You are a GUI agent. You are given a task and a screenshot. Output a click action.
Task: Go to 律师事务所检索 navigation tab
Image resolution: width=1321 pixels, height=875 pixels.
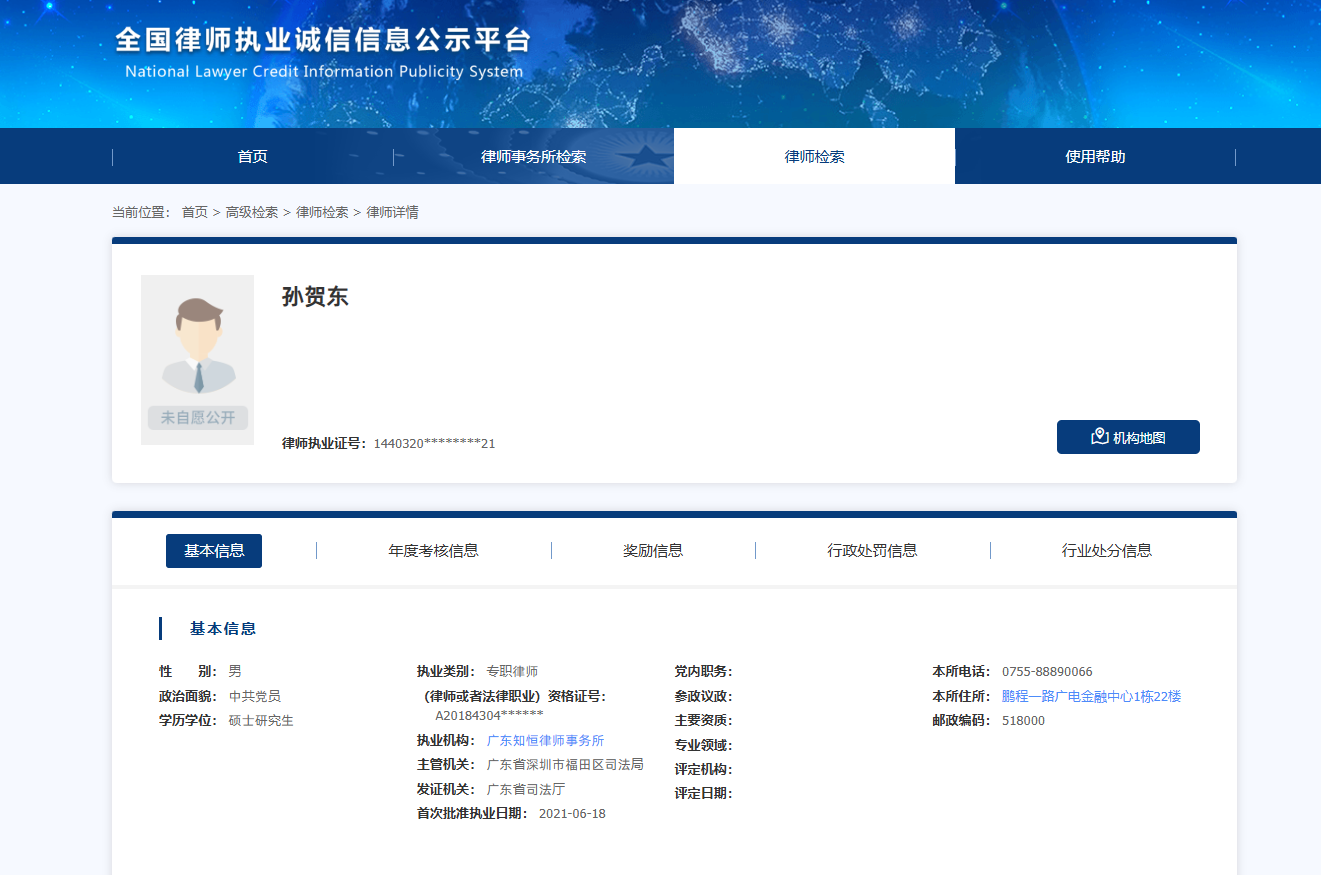[x=533, y=157]
